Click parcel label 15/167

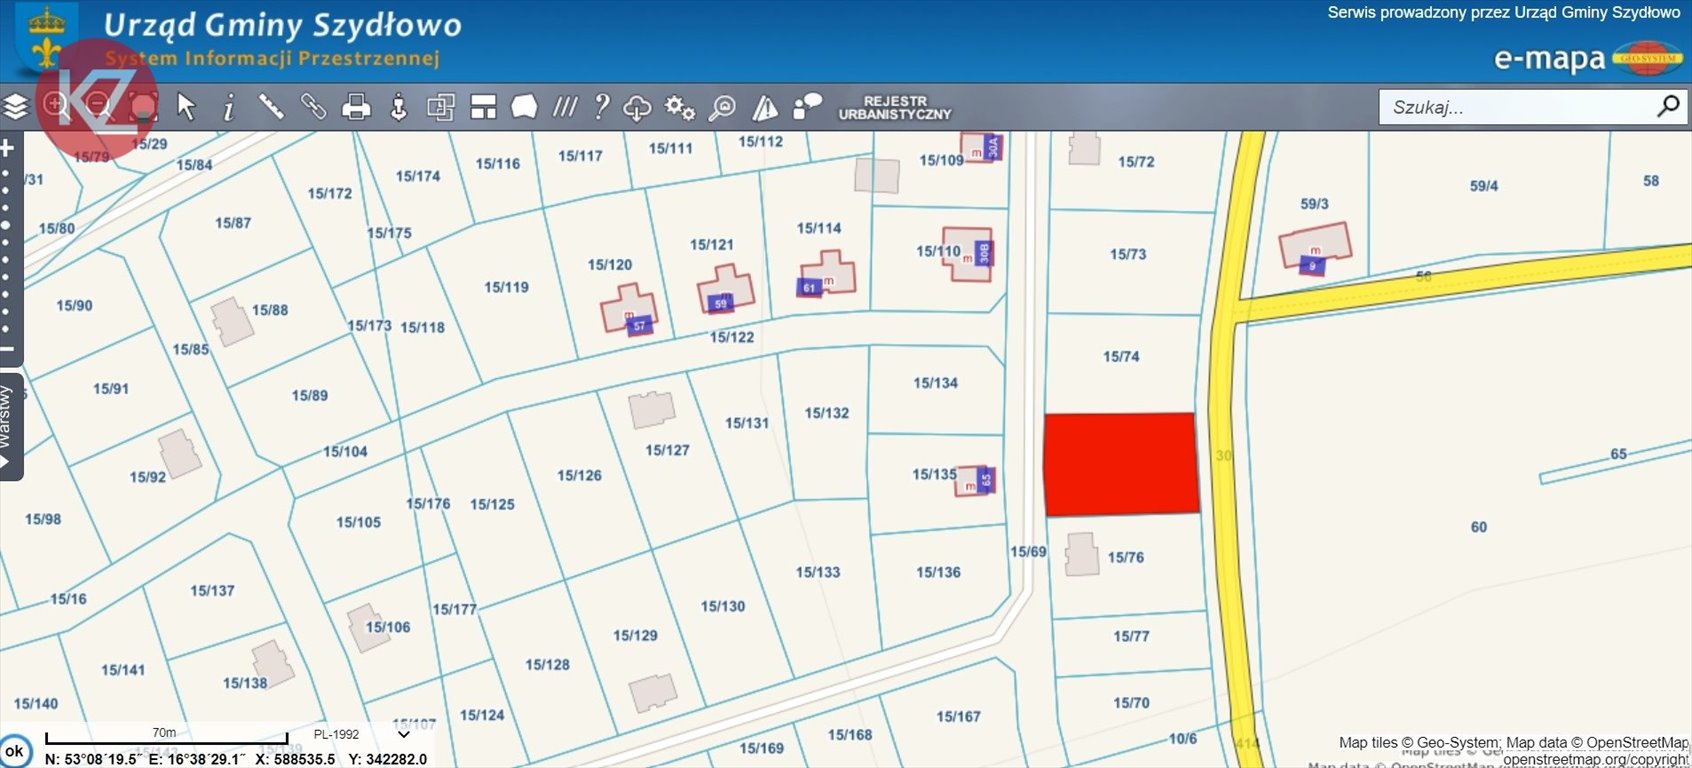958,716
